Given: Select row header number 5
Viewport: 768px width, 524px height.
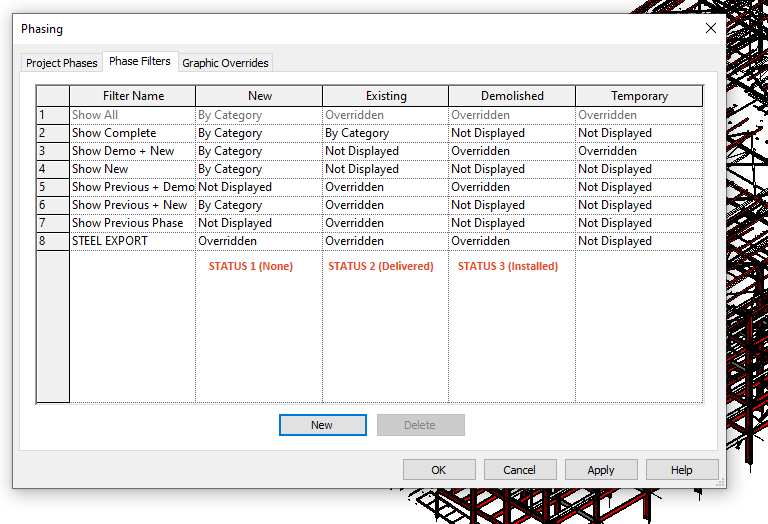Looking at the screenshot, I should (x=53, y=187).
